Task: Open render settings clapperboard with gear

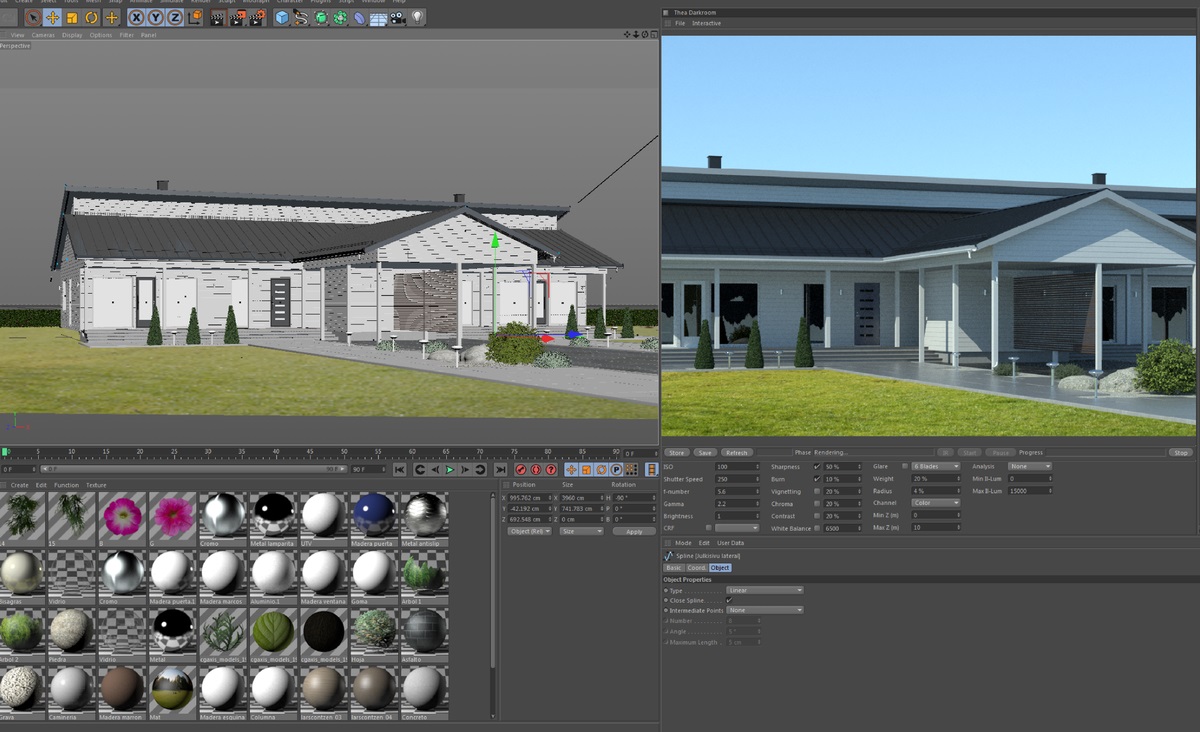Action: [x=258, y=17]
